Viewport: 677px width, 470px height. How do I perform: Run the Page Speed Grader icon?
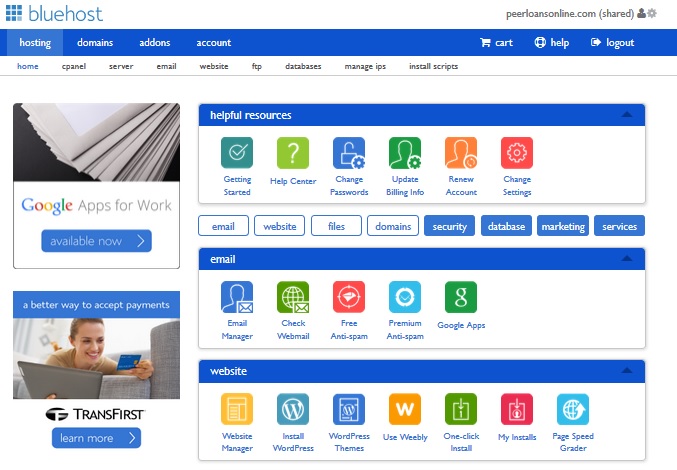(573, 409)
